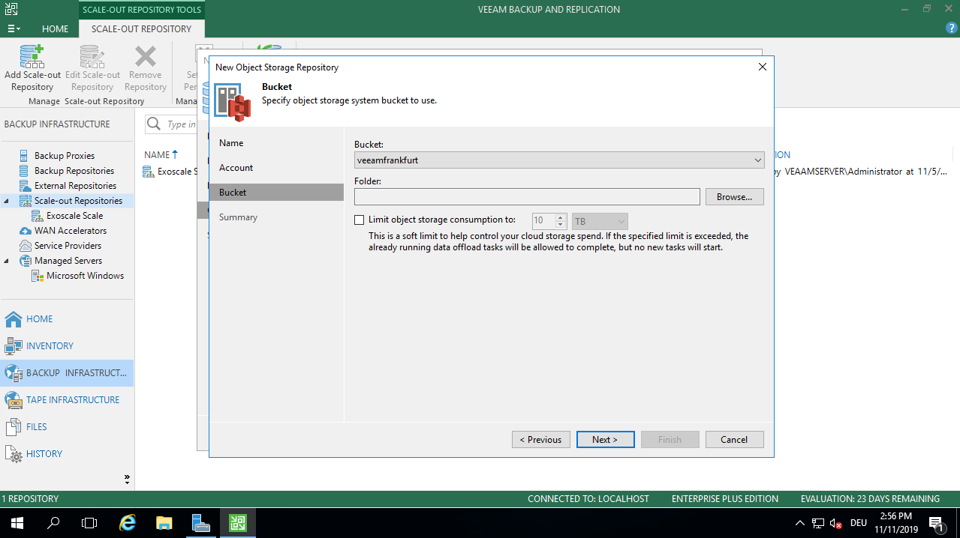The width and height of the screenshot is (960, 538).
Task: Open the Inventory view
Action: click(49, 346)
